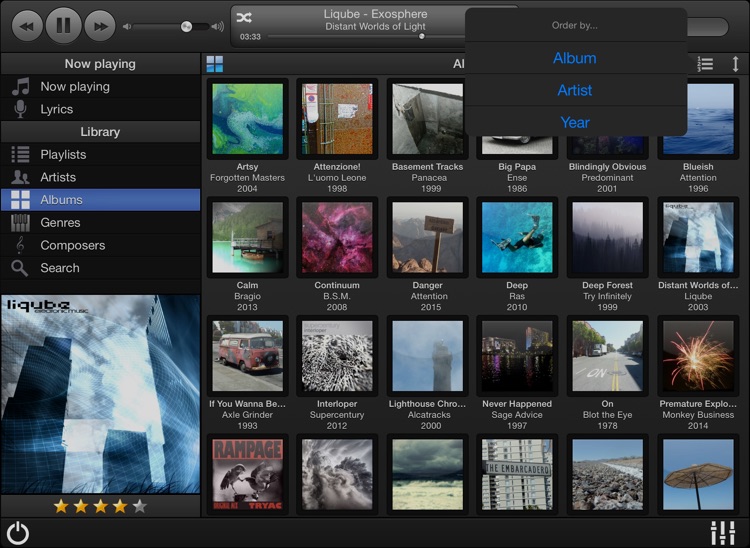Switch to numbered list view icon
The image size is (750, 548).
click(705, 64)
